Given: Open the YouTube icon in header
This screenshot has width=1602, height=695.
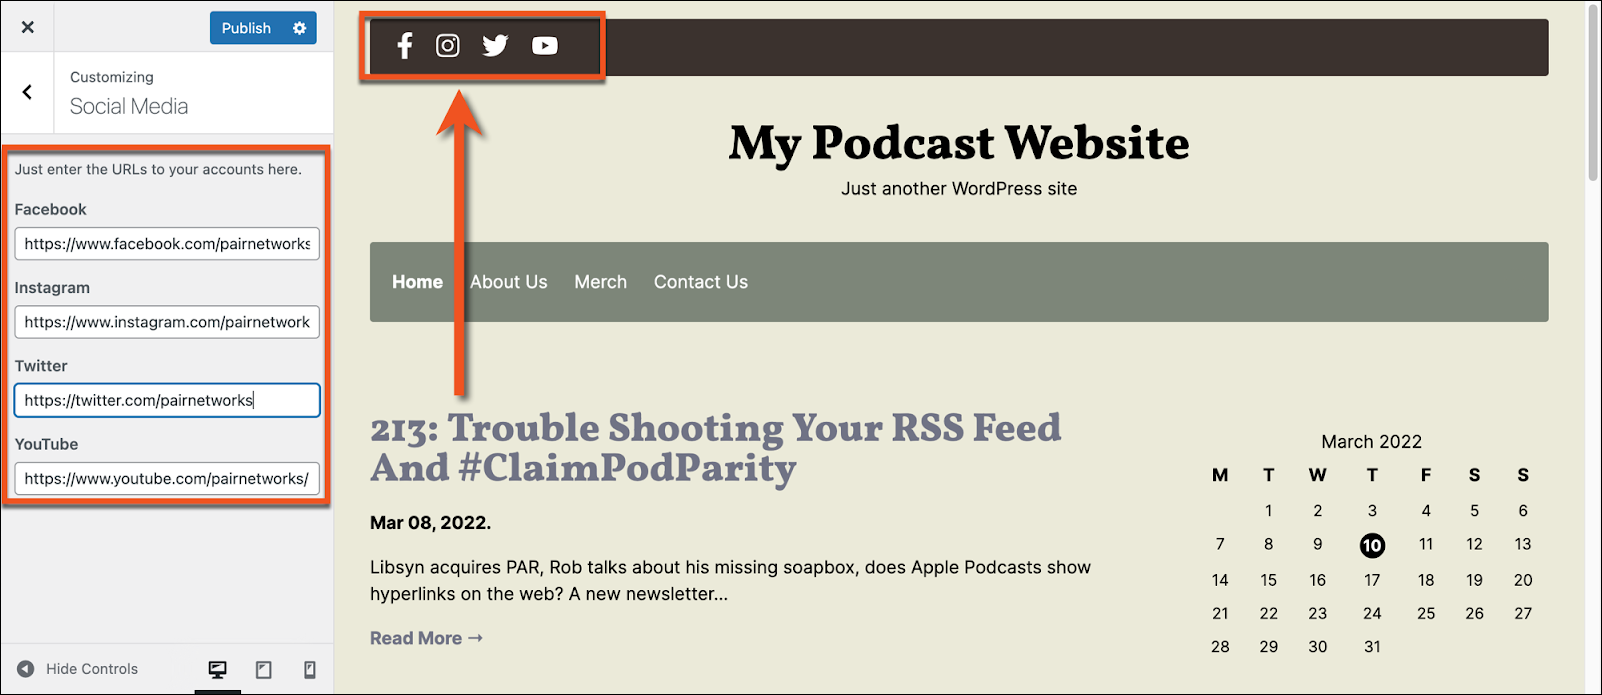Looking at the screenshot, I should click(x=545, y=45).
